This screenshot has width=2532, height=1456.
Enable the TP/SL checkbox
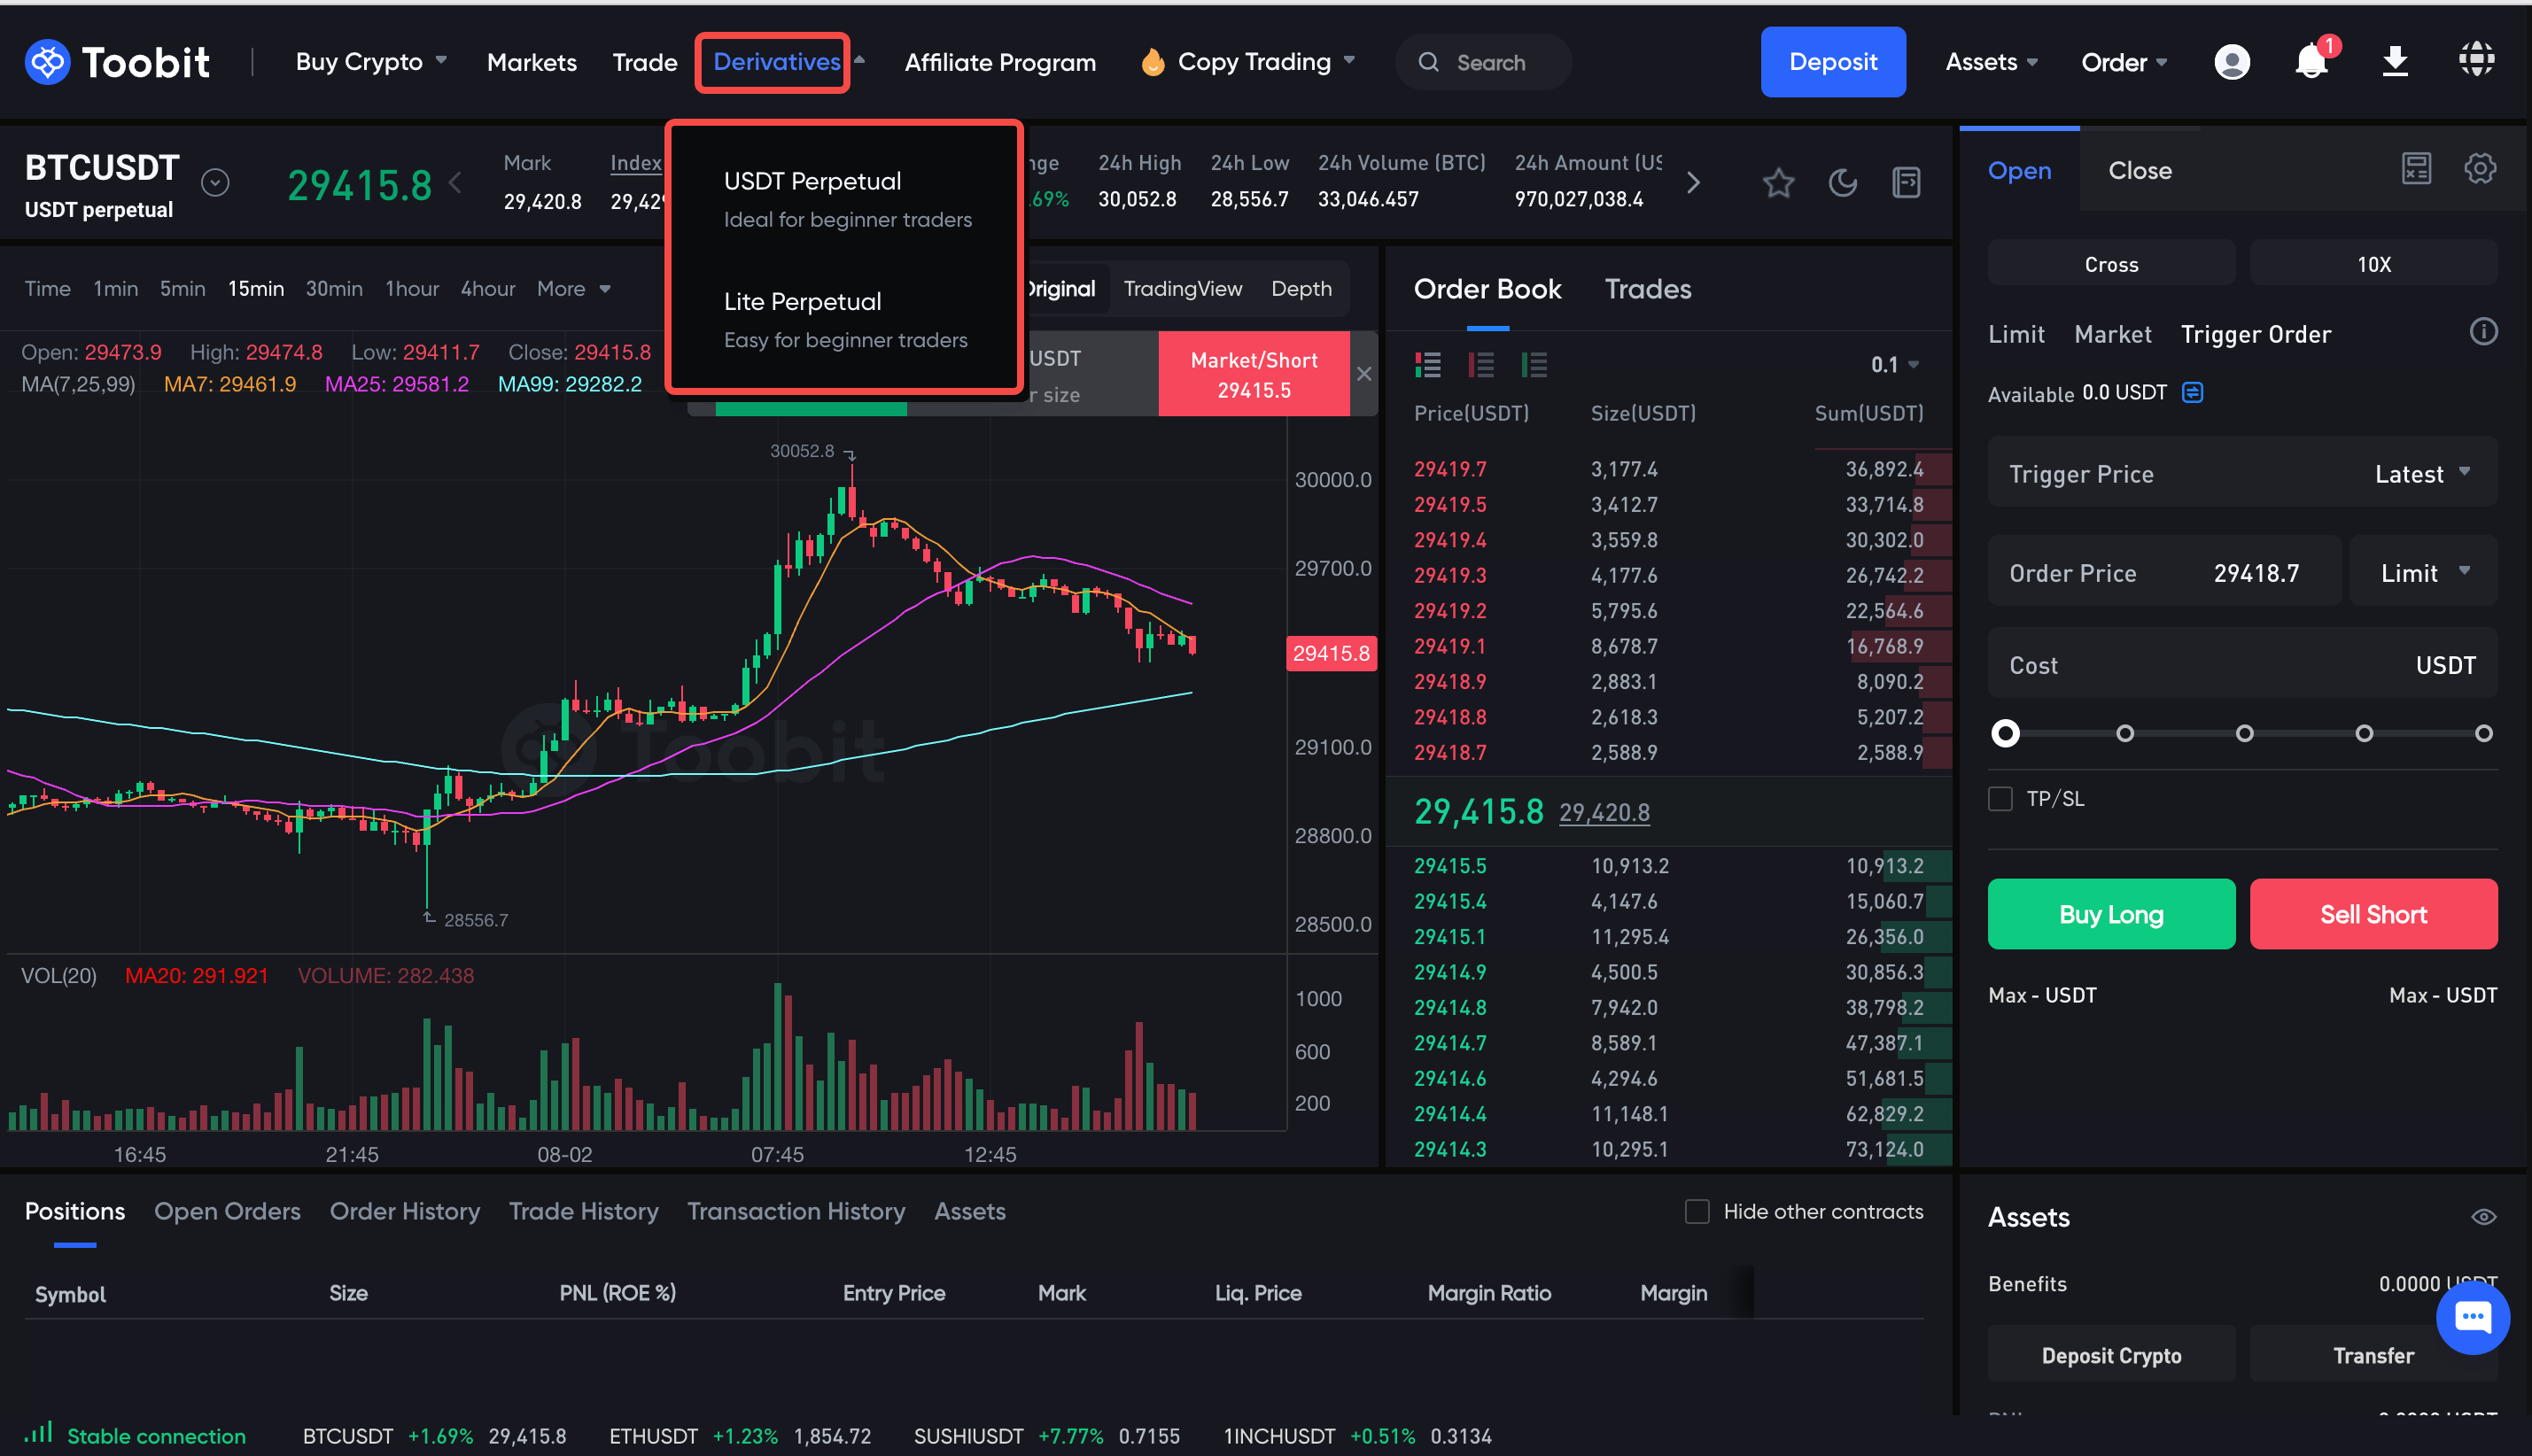tap(2000, 799)
